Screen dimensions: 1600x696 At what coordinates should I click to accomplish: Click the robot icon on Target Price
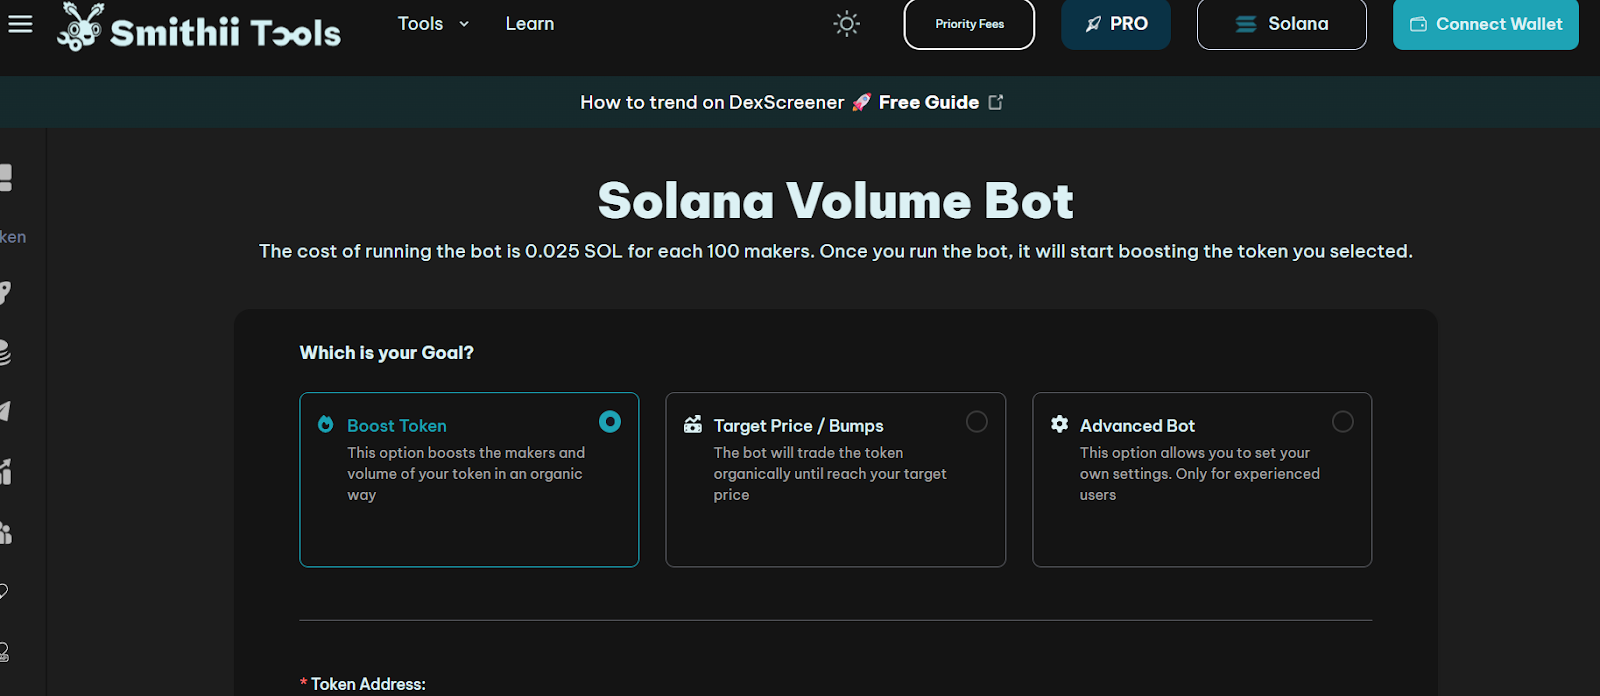(692, 424)
